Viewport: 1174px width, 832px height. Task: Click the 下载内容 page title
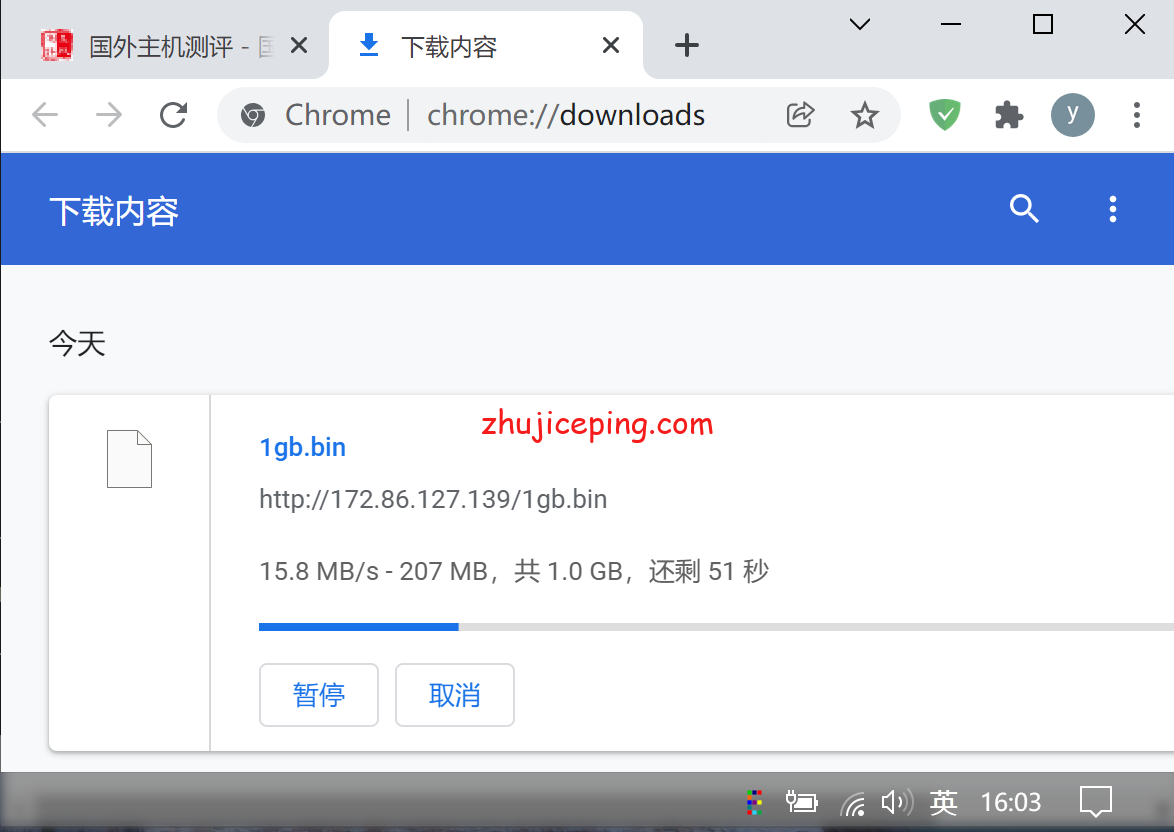click(114, 211)
